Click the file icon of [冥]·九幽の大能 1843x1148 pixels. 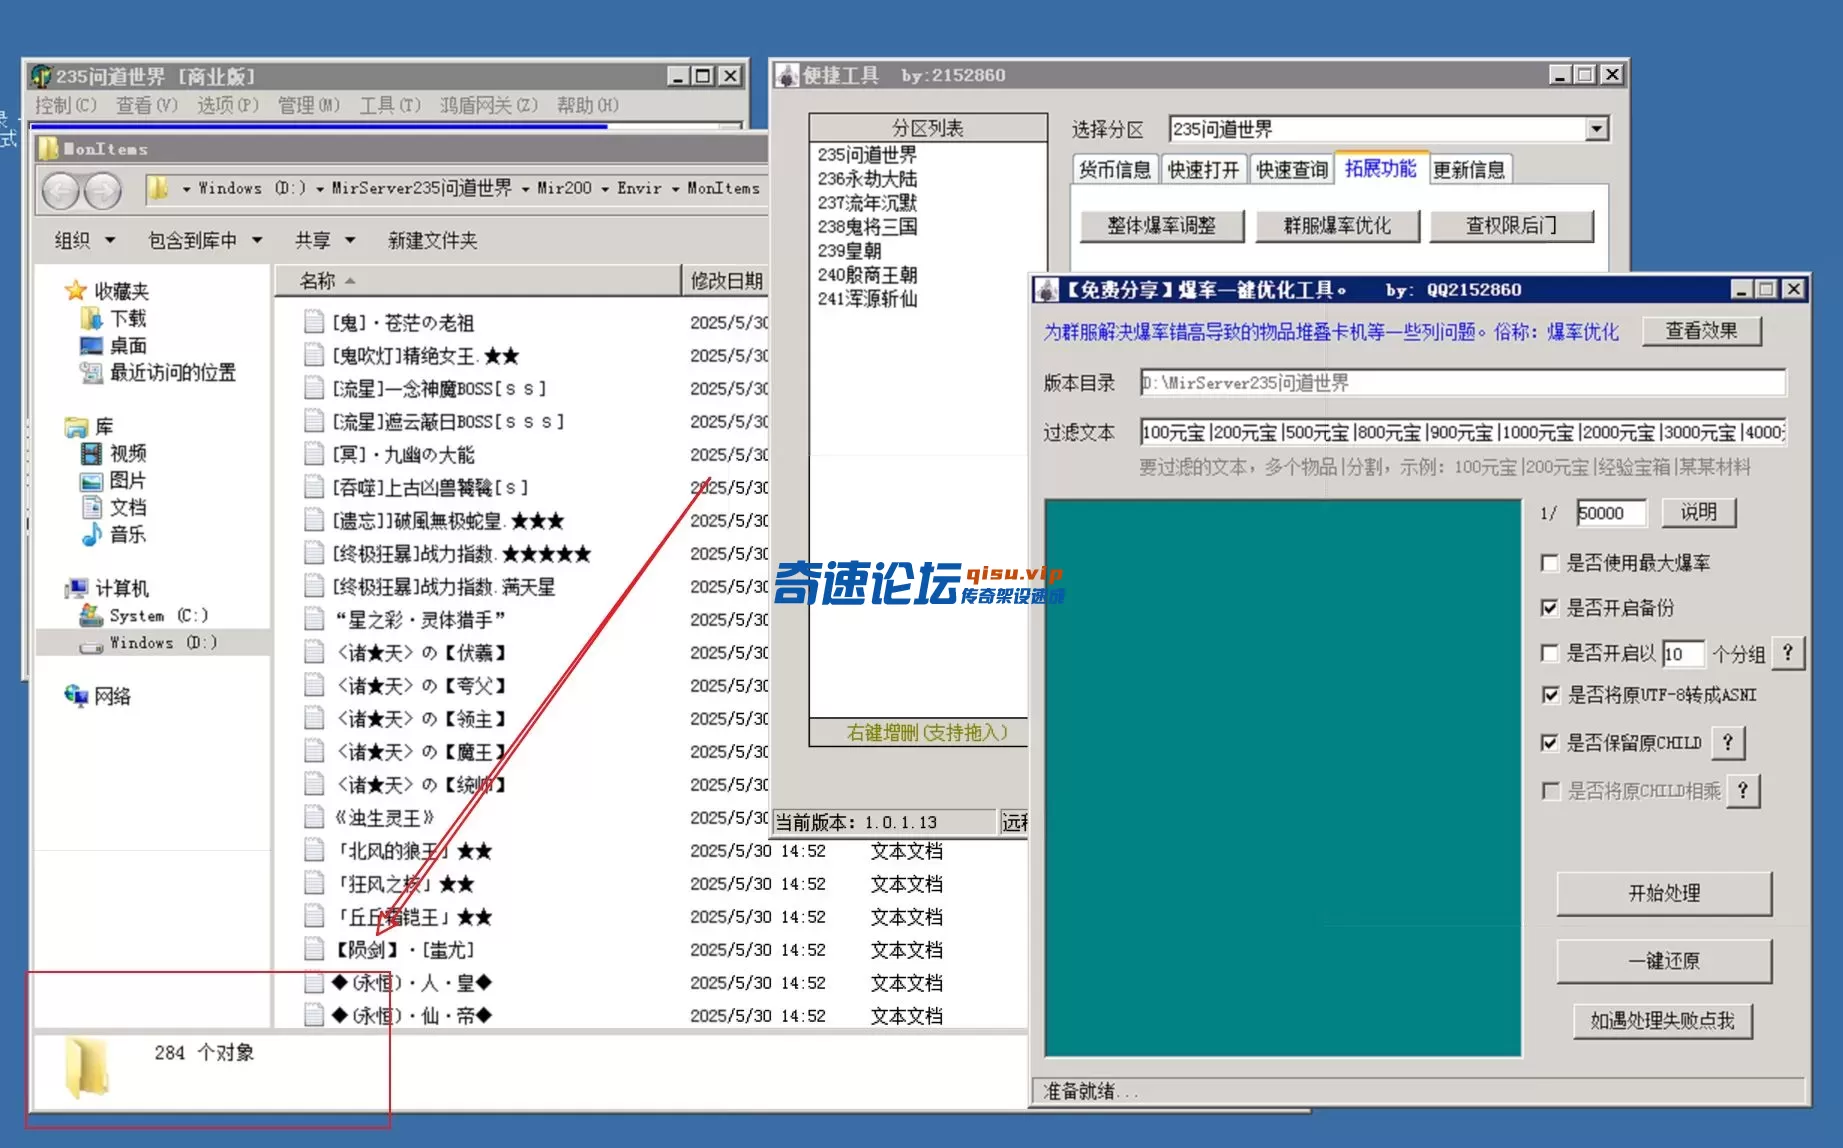point(314,454)
